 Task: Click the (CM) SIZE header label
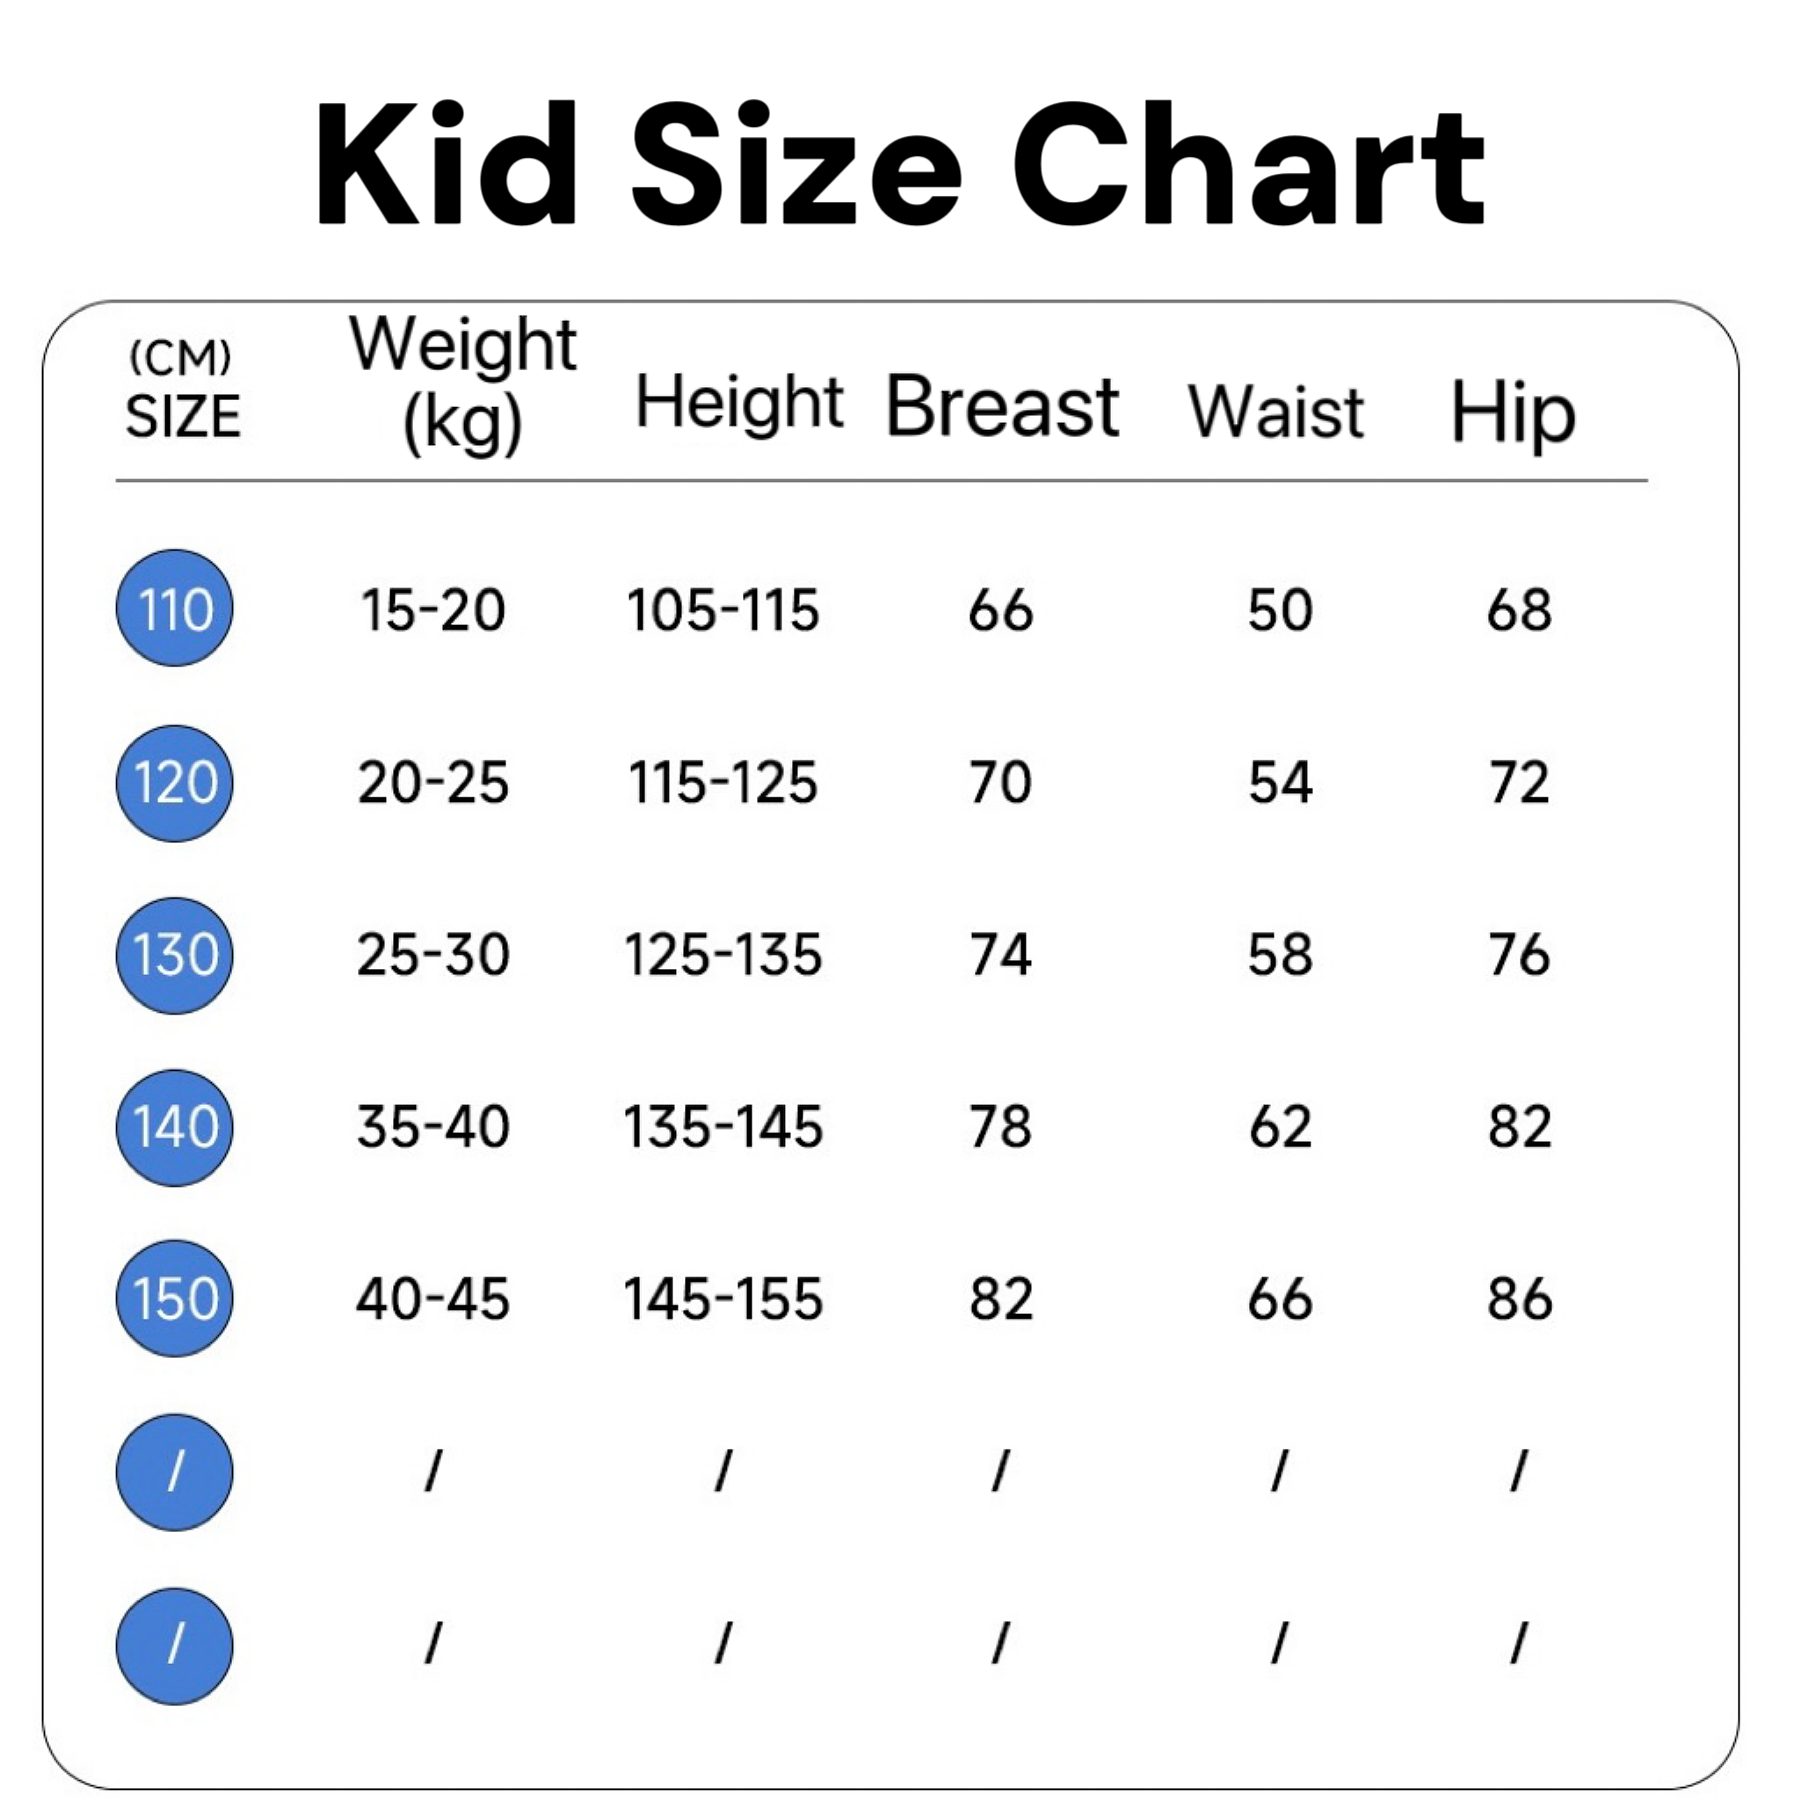click(x=182, y=390)
